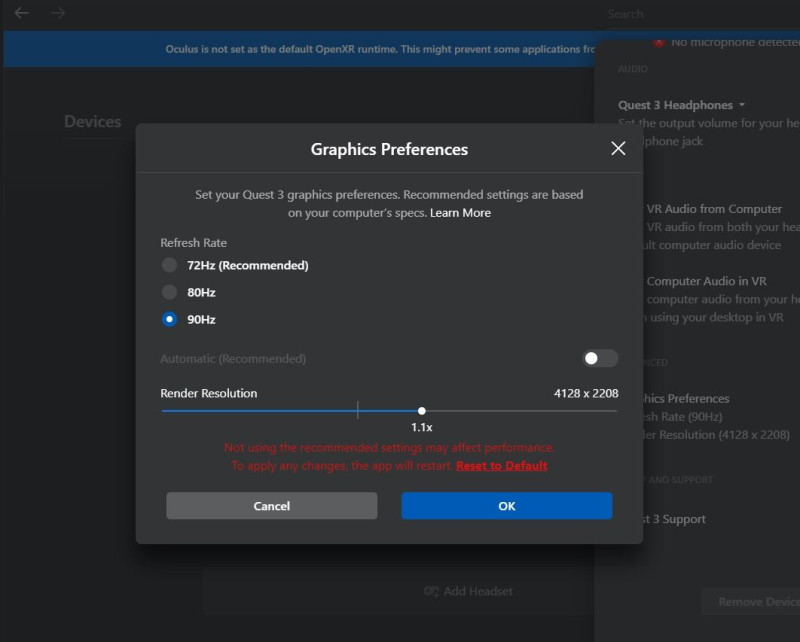Click the Add Headset icon

431,591
